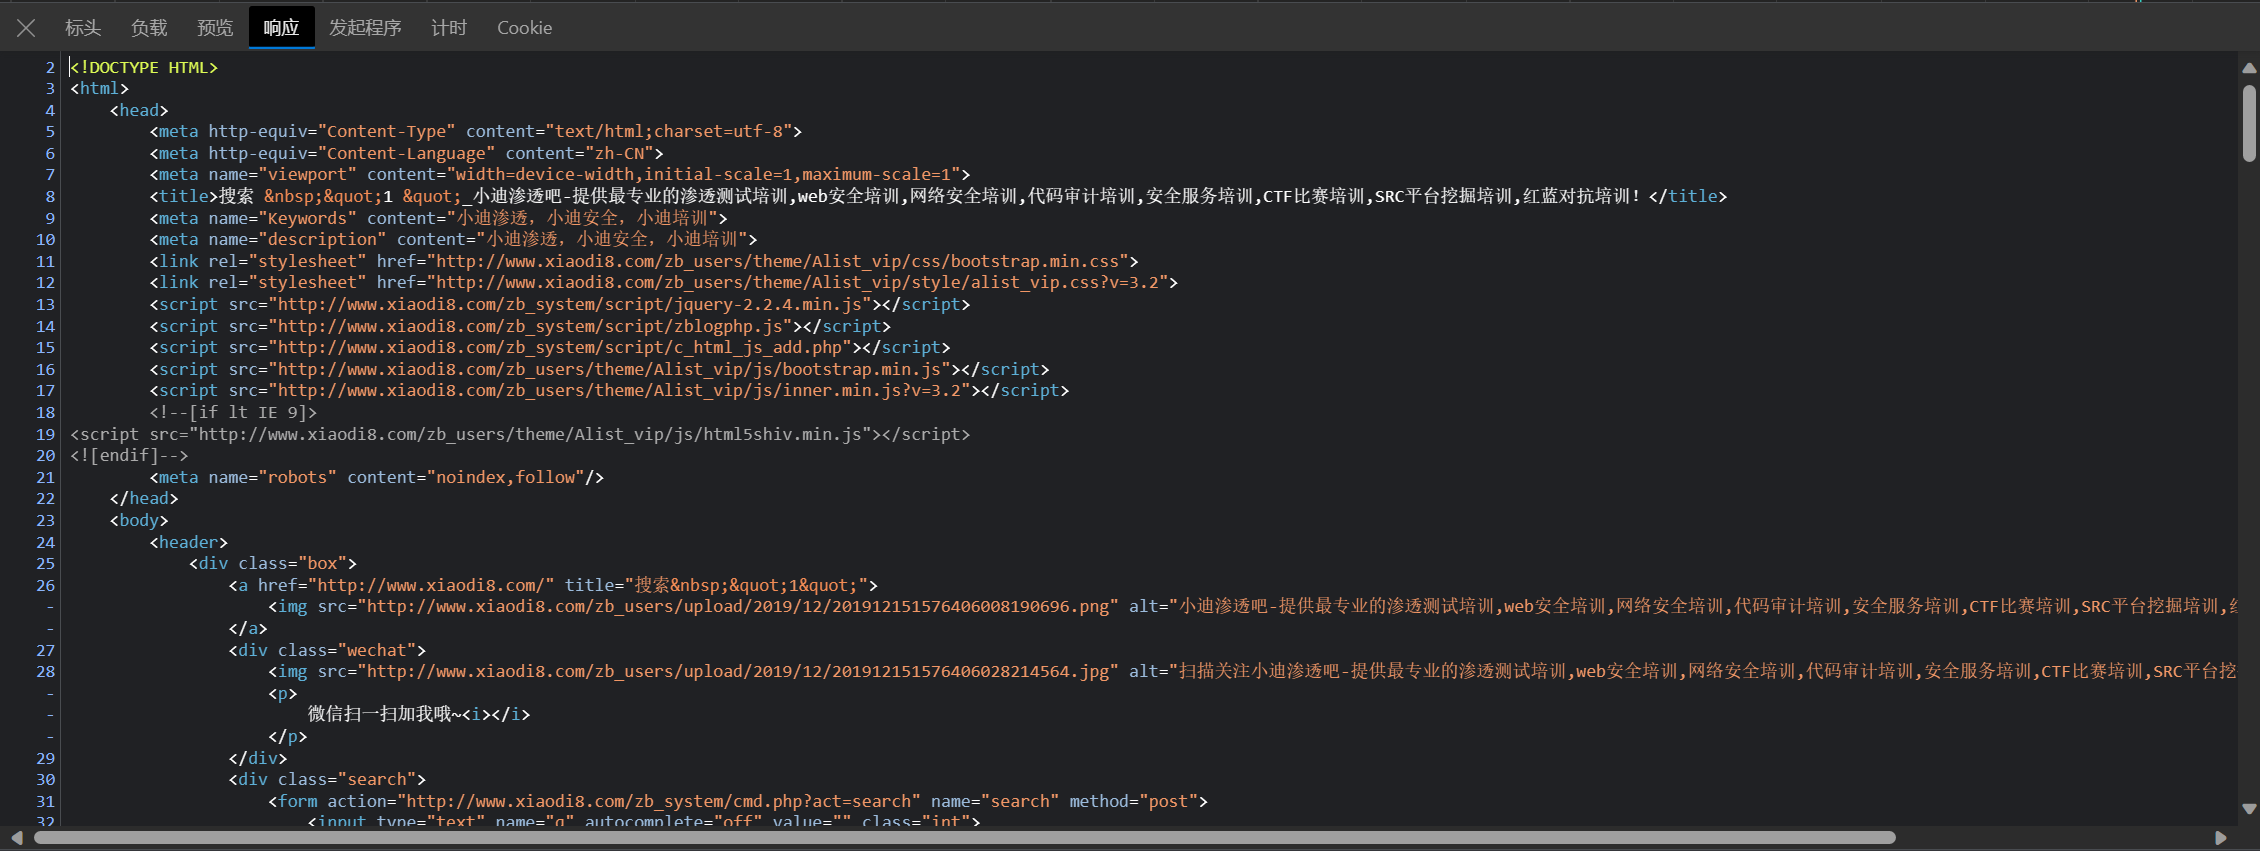The width and height of the screenshot is (2260, 851).
Task: Click the 微信扫一扫加我哦 text line
Action: click(x=419, y=714)
